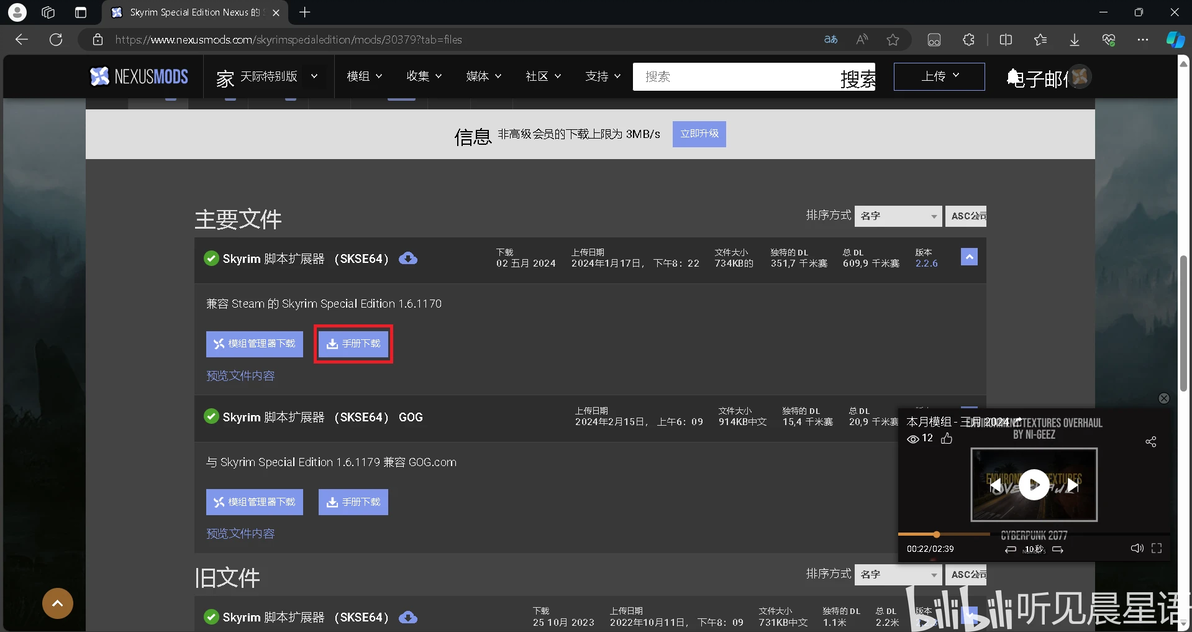
Task: Skip to the previous video
Action: tap(995, 484)
